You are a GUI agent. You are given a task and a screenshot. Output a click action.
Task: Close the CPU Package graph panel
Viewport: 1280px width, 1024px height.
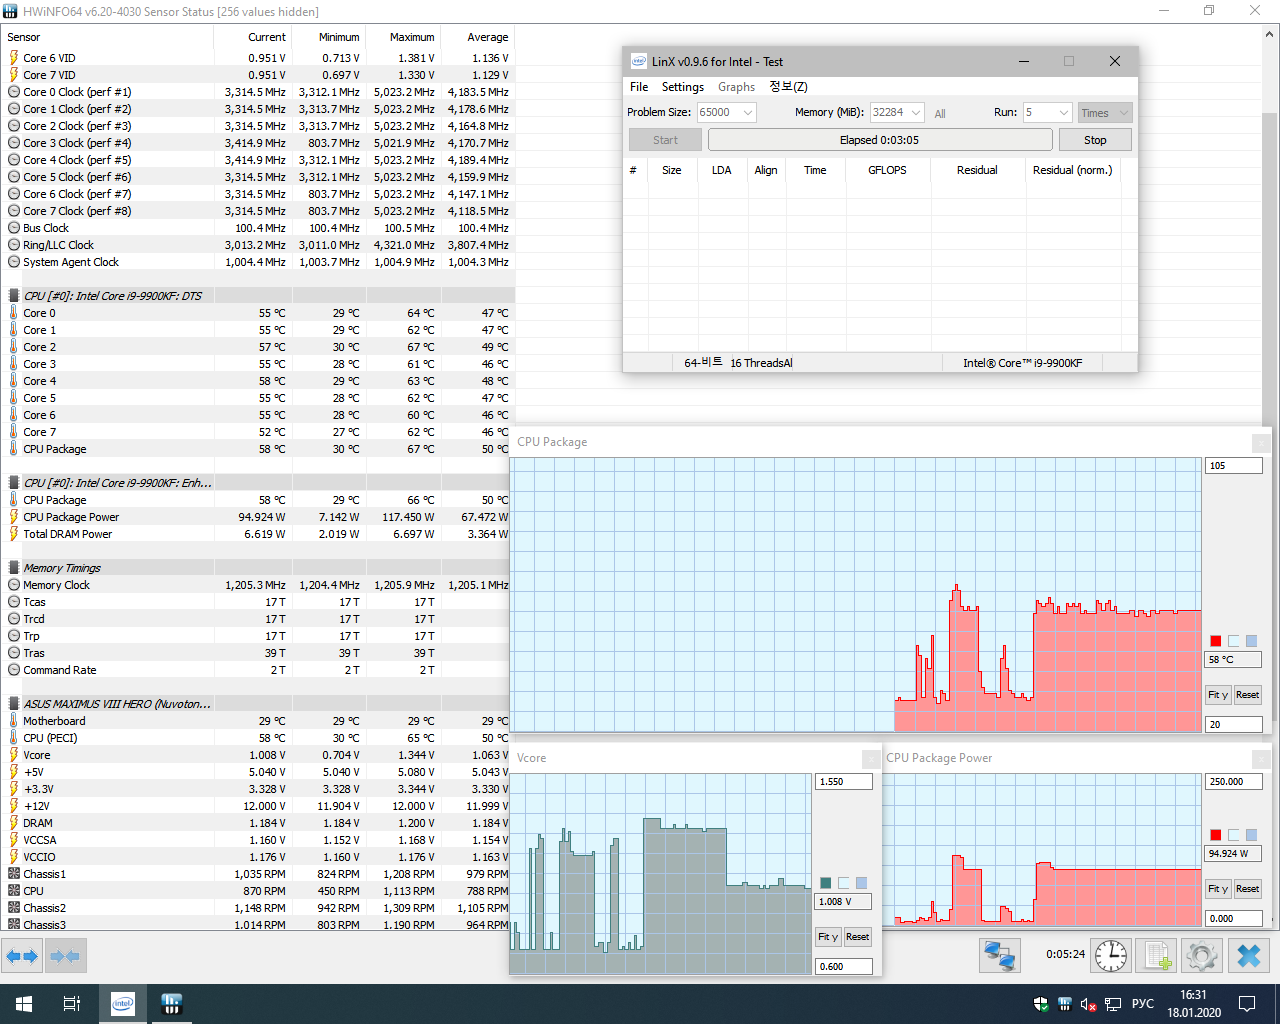tap(1262, 443)
